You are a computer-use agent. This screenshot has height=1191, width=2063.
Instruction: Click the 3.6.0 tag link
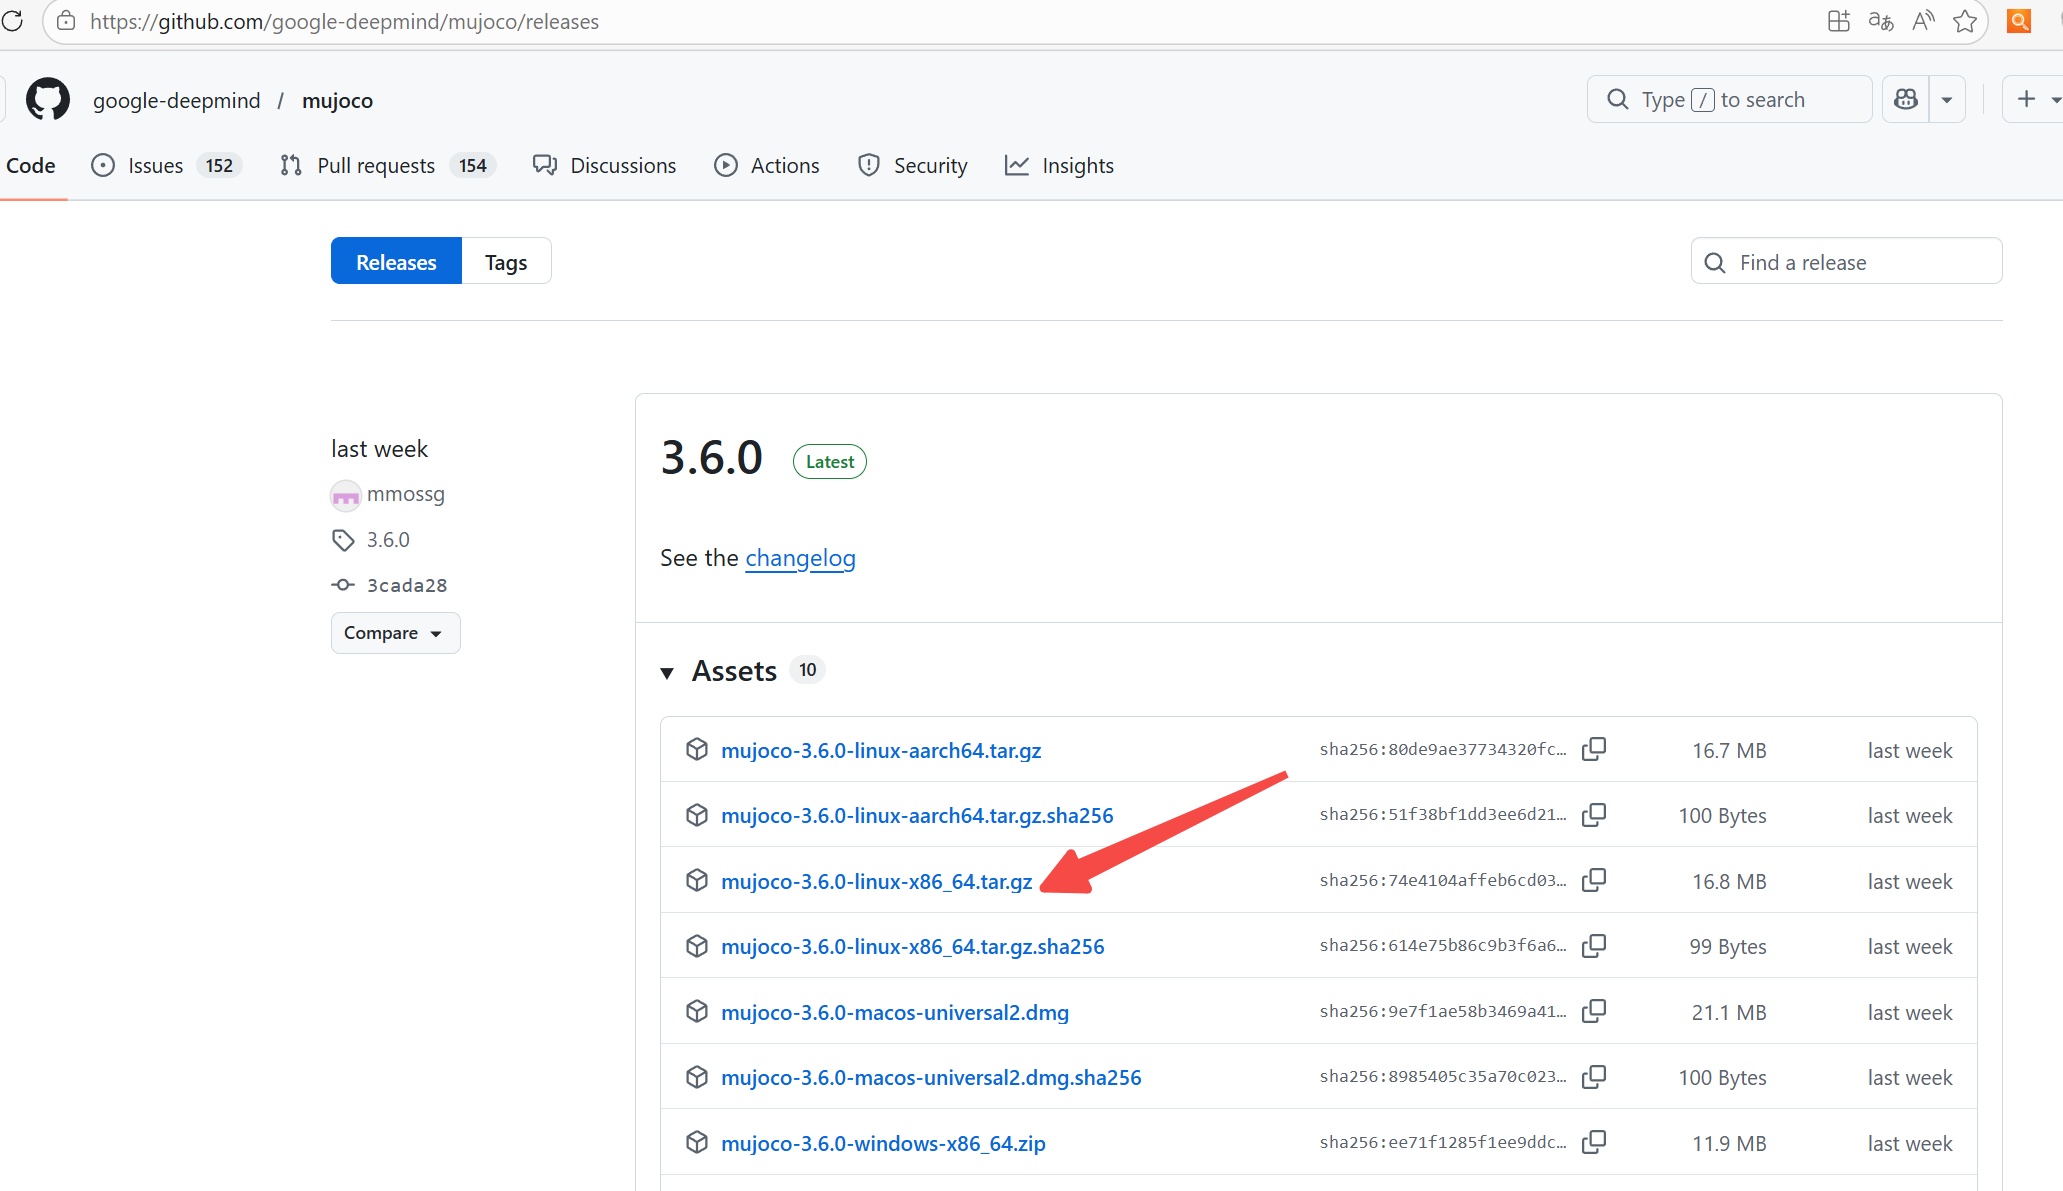pyautogui.click(x=388, y=540)
